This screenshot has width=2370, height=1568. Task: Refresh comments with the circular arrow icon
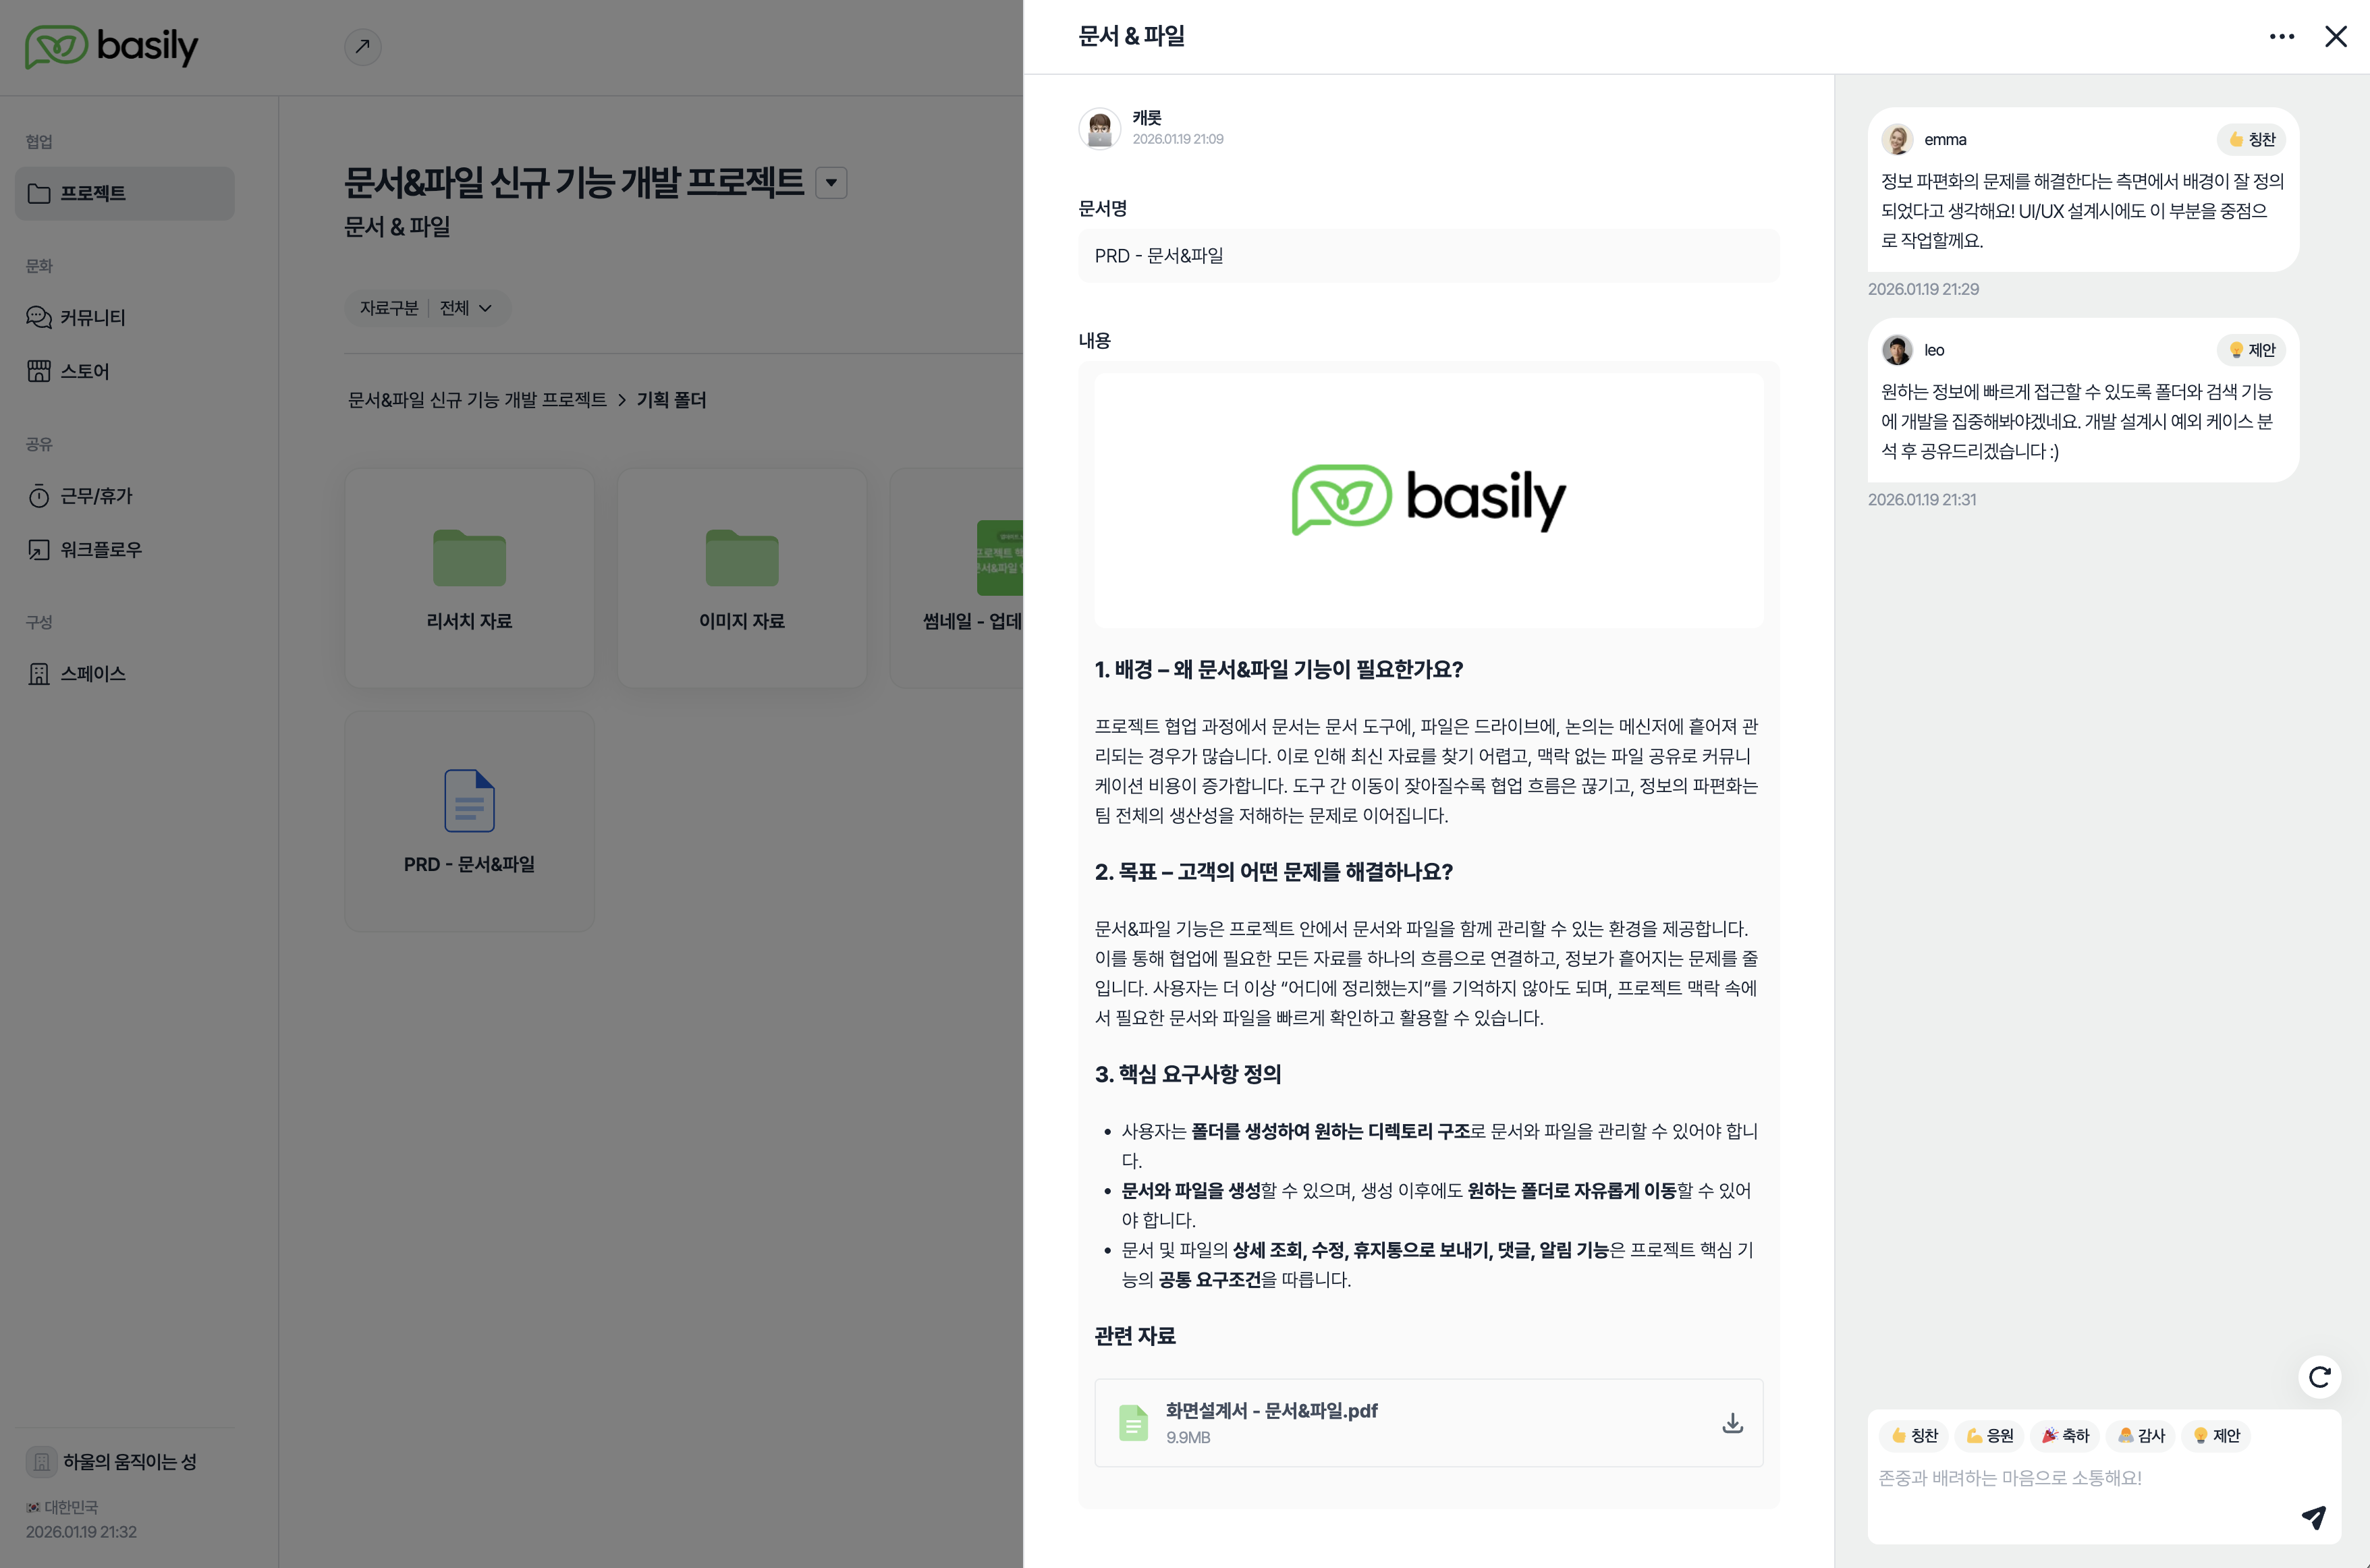pos(2320,1377)
